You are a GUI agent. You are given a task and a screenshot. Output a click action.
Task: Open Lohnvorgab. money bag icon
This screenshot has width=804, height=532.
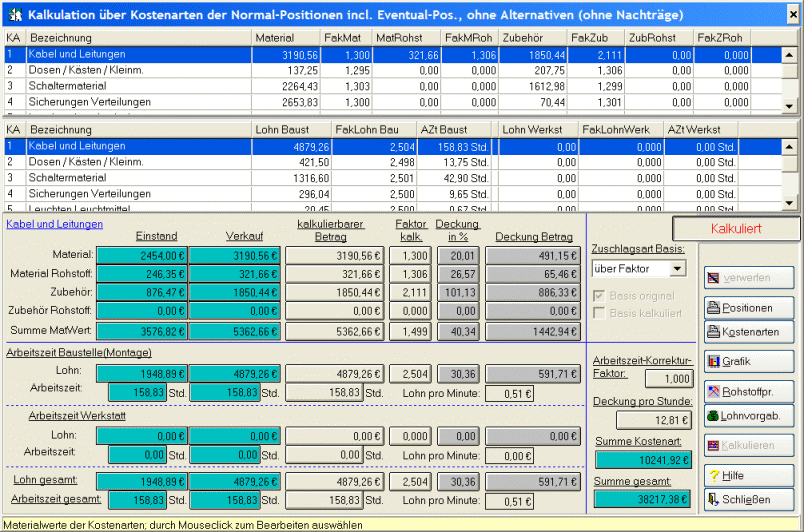[713, 416]
